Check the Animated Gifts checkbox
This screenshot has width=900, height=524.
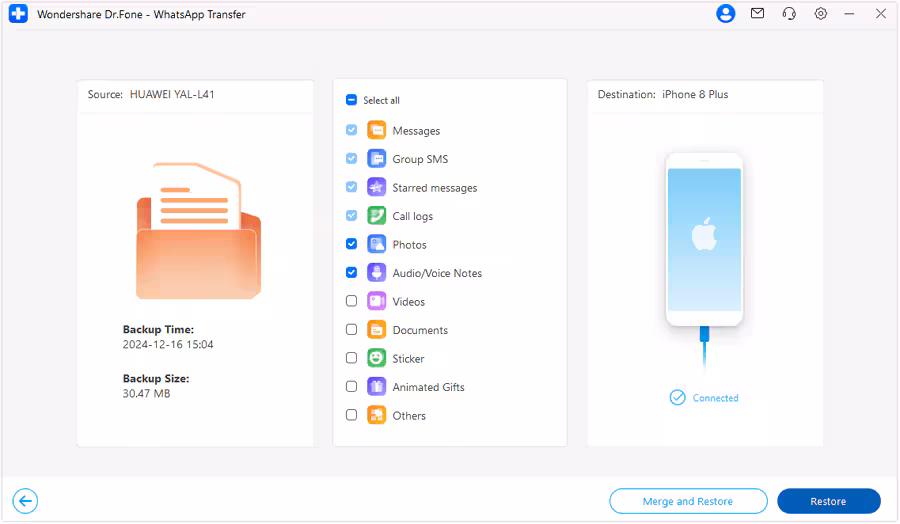(x=351, y=387)
